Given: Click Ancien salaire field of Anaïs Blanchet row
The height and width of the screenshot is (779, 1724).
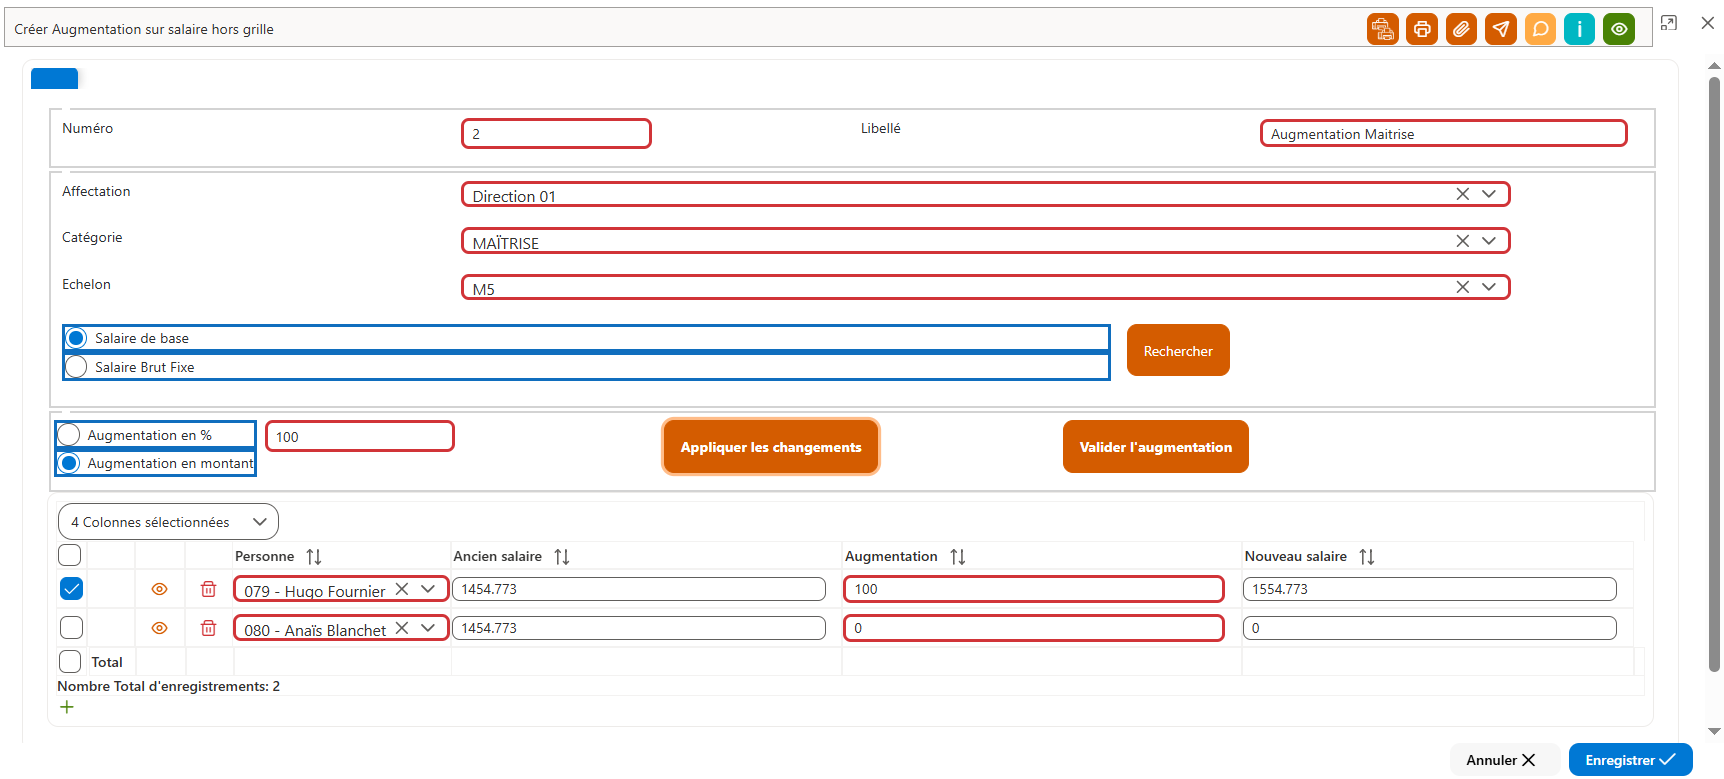Looking at the screenshot, I should click(639, 628).
